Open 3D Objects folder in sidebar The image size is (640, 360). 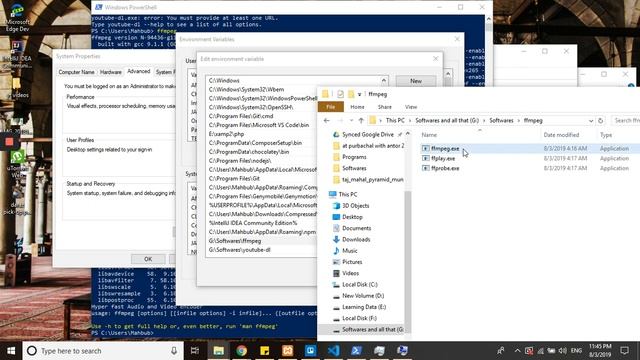coord(356,206)
